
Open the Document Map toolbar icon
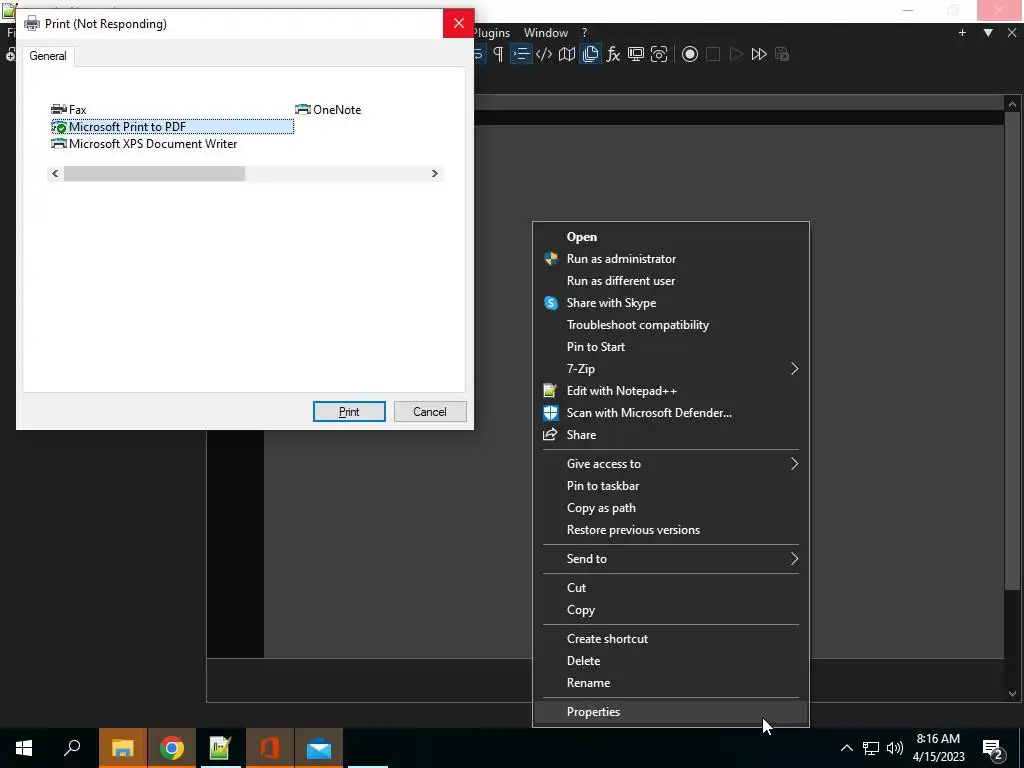pyautogui.click(x=567, y=54)
